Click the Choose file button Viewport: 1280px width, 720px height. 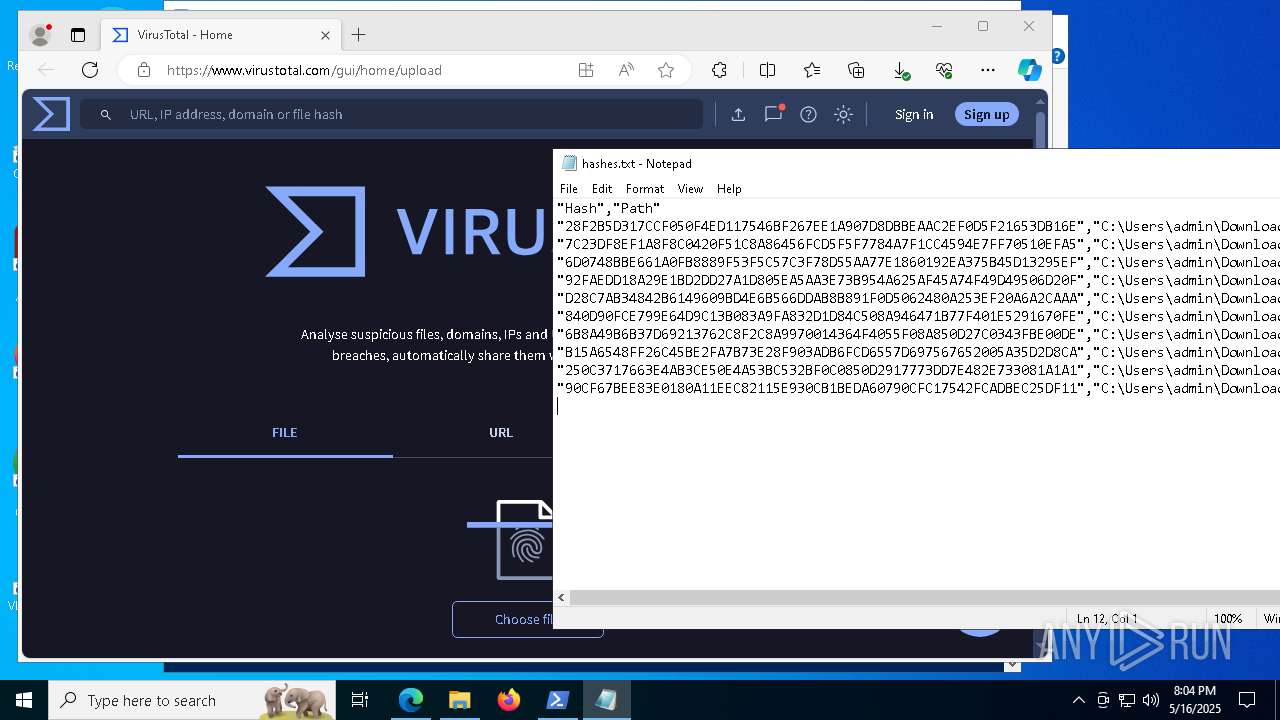502,619
